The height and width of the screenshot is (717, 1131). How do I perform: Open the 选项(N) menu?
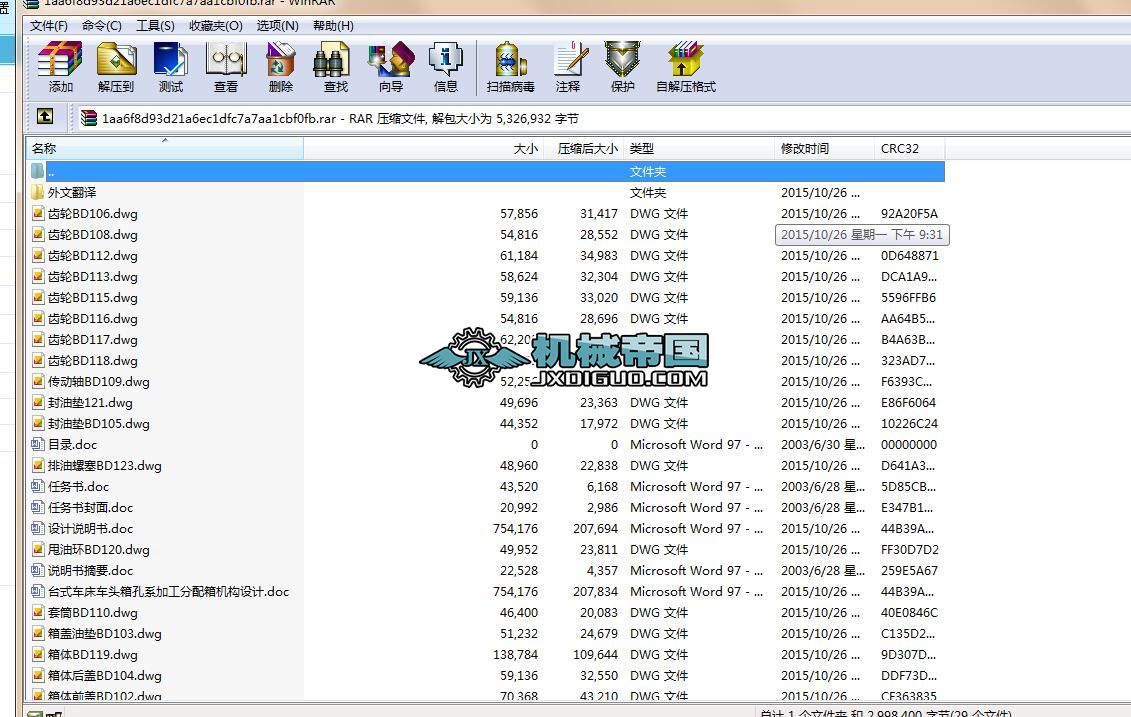click(278, 26)
